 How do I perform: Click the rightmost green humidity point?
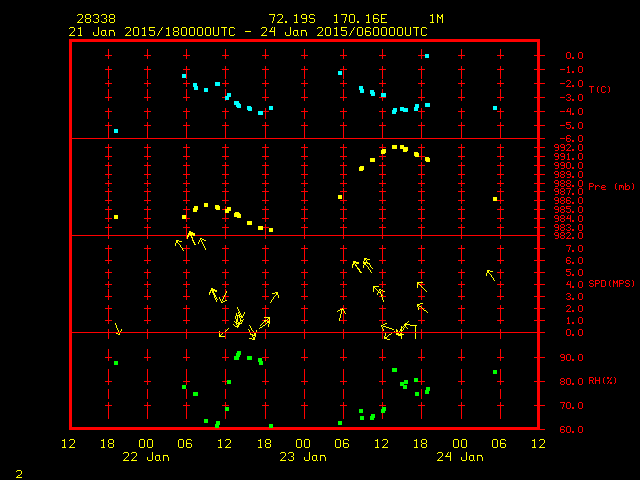tap(495, 372)
